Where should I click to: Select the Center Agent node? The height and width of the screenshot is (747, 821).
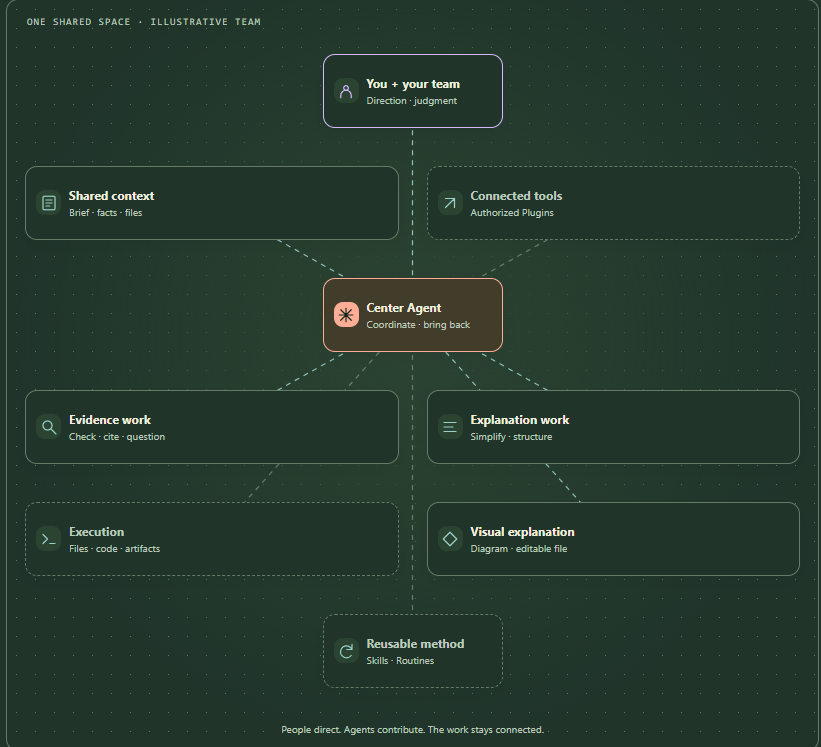[413, 315]
